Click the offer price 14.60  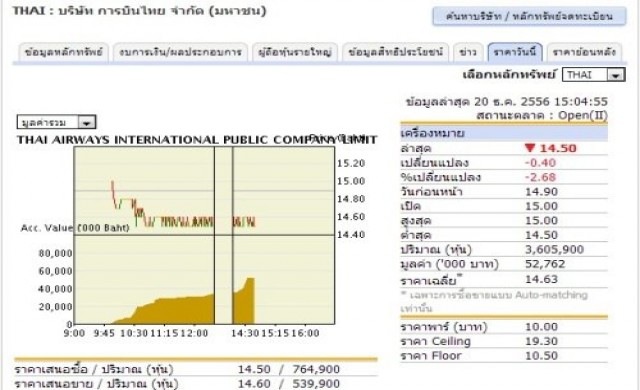tap(254, 384)
